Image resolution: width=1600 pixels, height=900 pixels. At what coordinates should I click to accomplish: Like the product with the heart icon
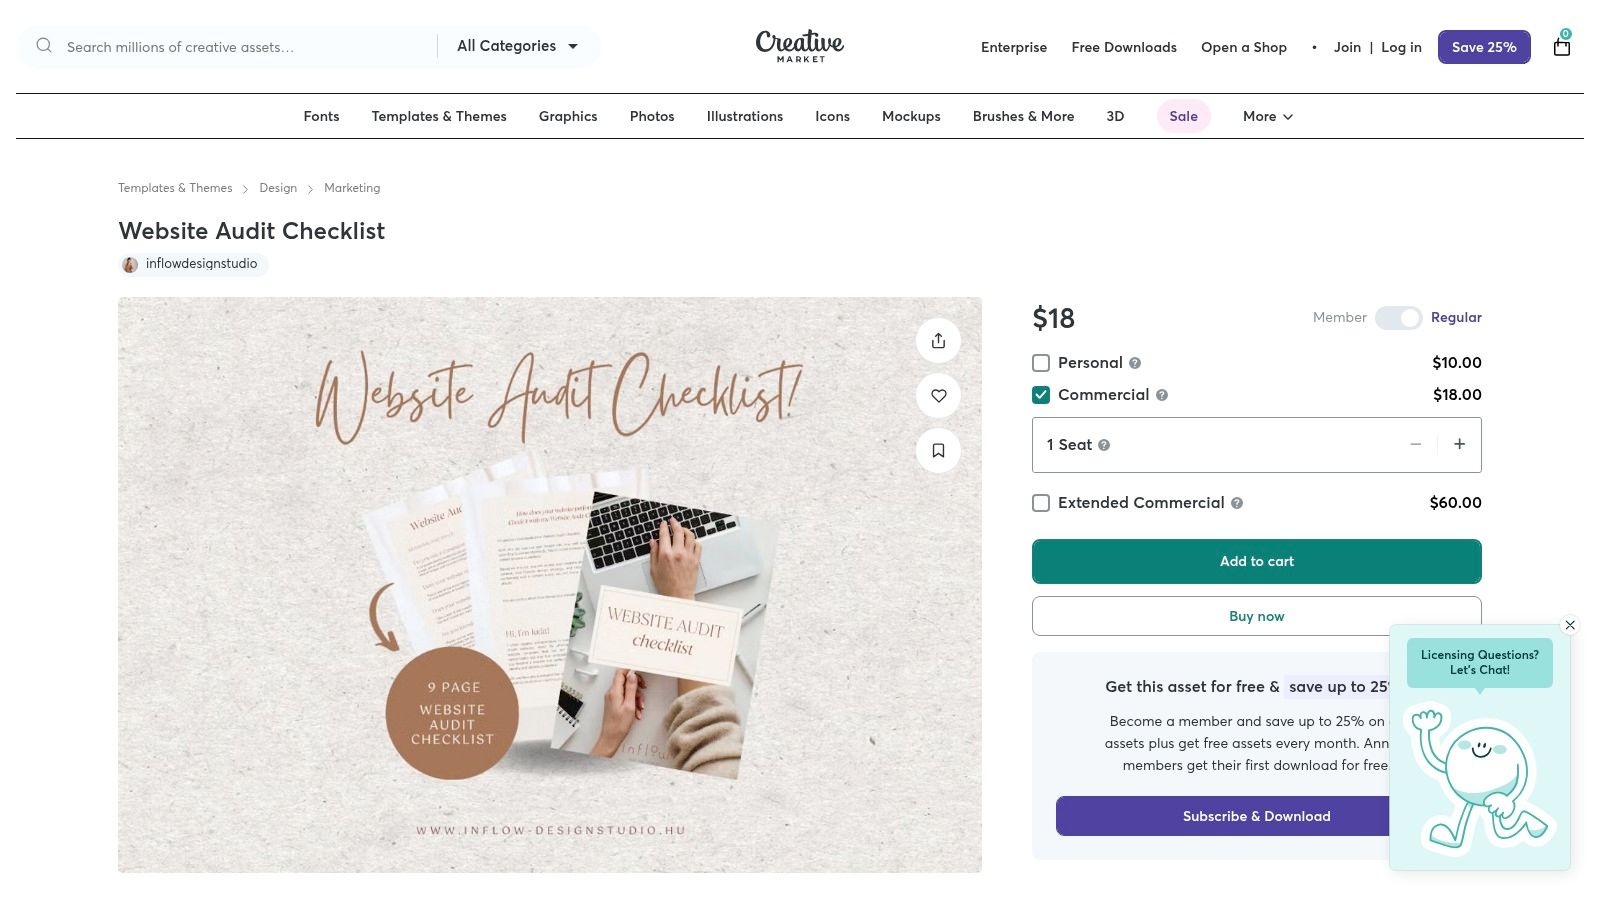[x=938, y=395]
